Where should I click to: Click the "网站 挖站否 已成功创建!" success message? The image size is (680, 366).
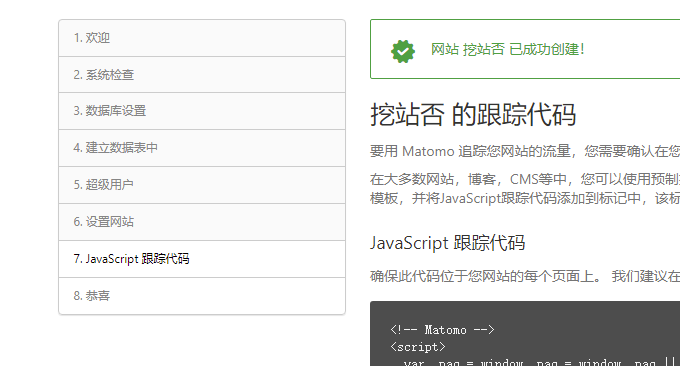(x=508, y=49)
